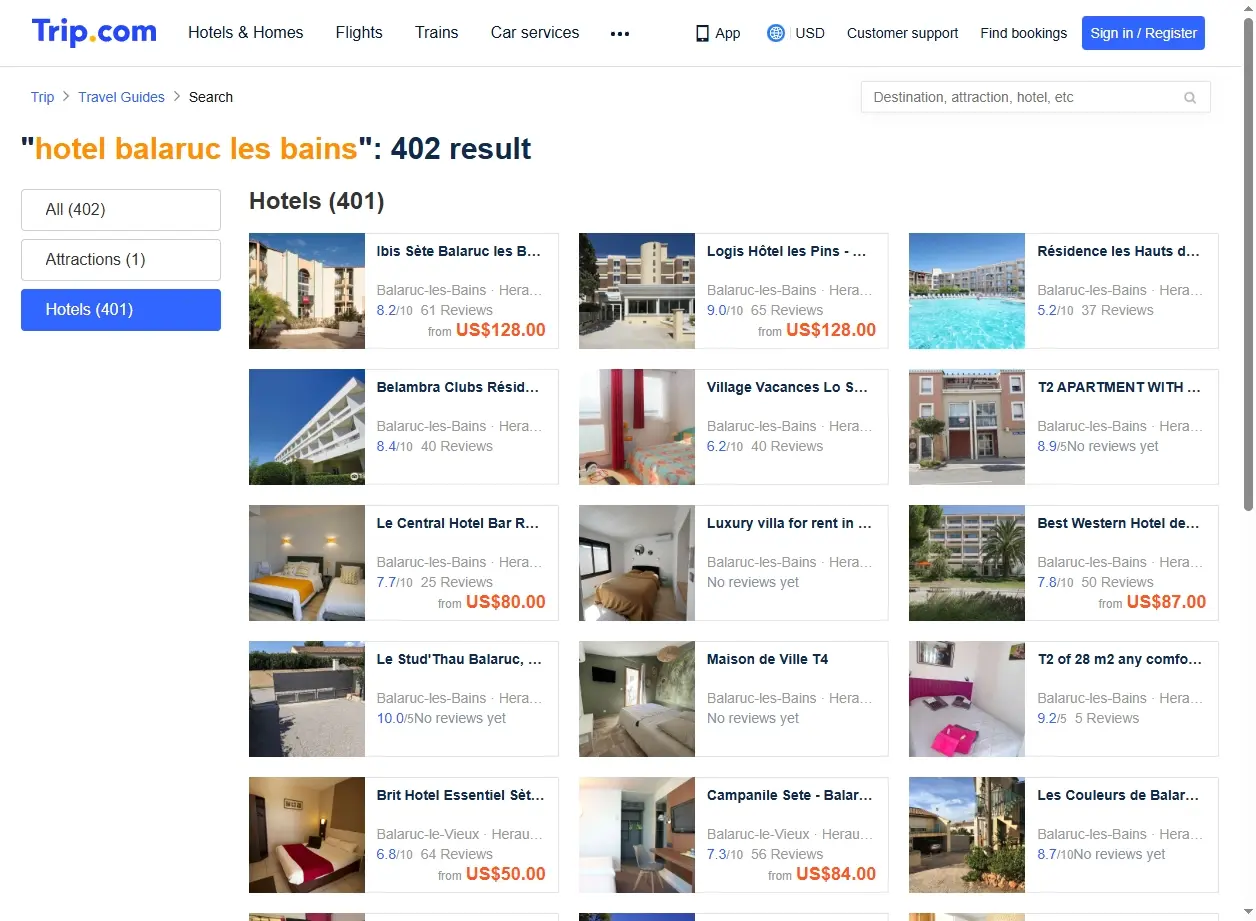This screenshot has height=921, width=1256.
Task: Open Logis Hôtel les Pins thumbnail
Action: point(637,291)
